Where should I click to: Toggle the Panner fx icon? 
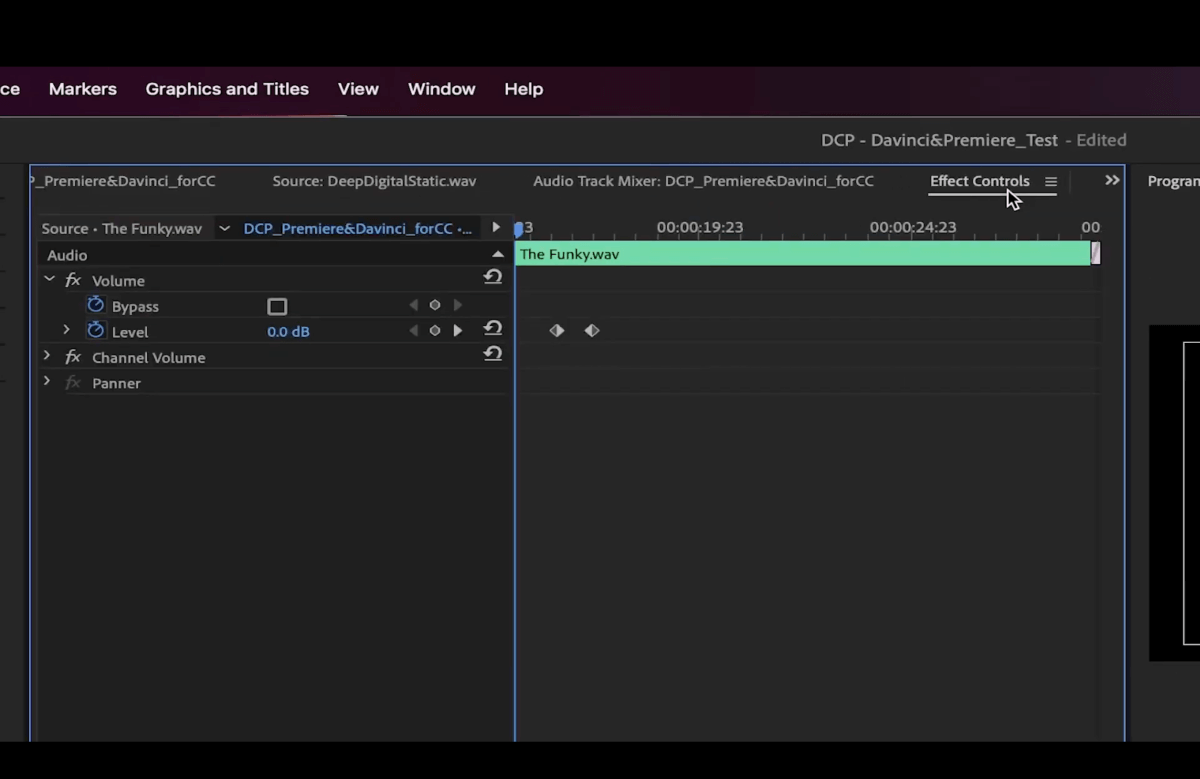click(x=73, y=383)
